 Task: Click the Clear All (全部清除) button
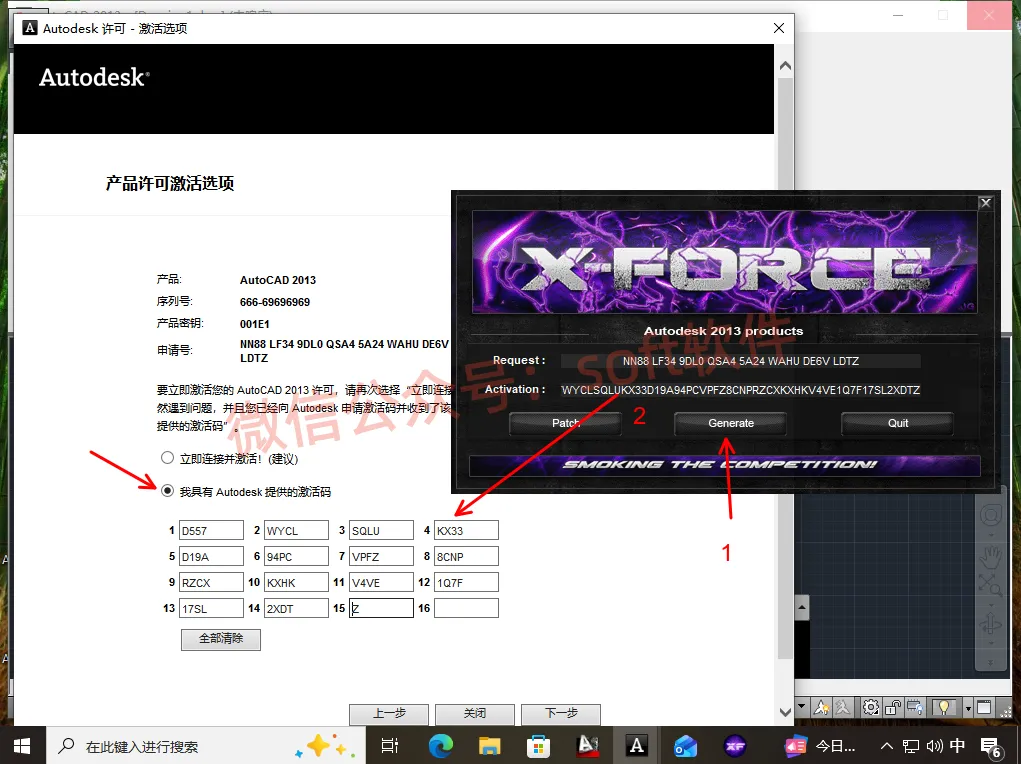(221, 639)
